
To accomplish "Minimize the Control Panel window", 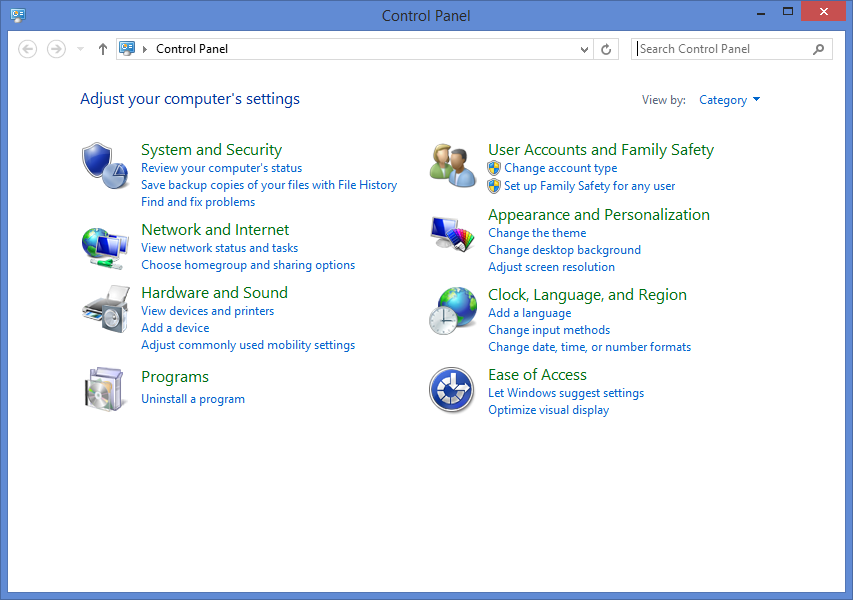I will click(x=761, y=13).
